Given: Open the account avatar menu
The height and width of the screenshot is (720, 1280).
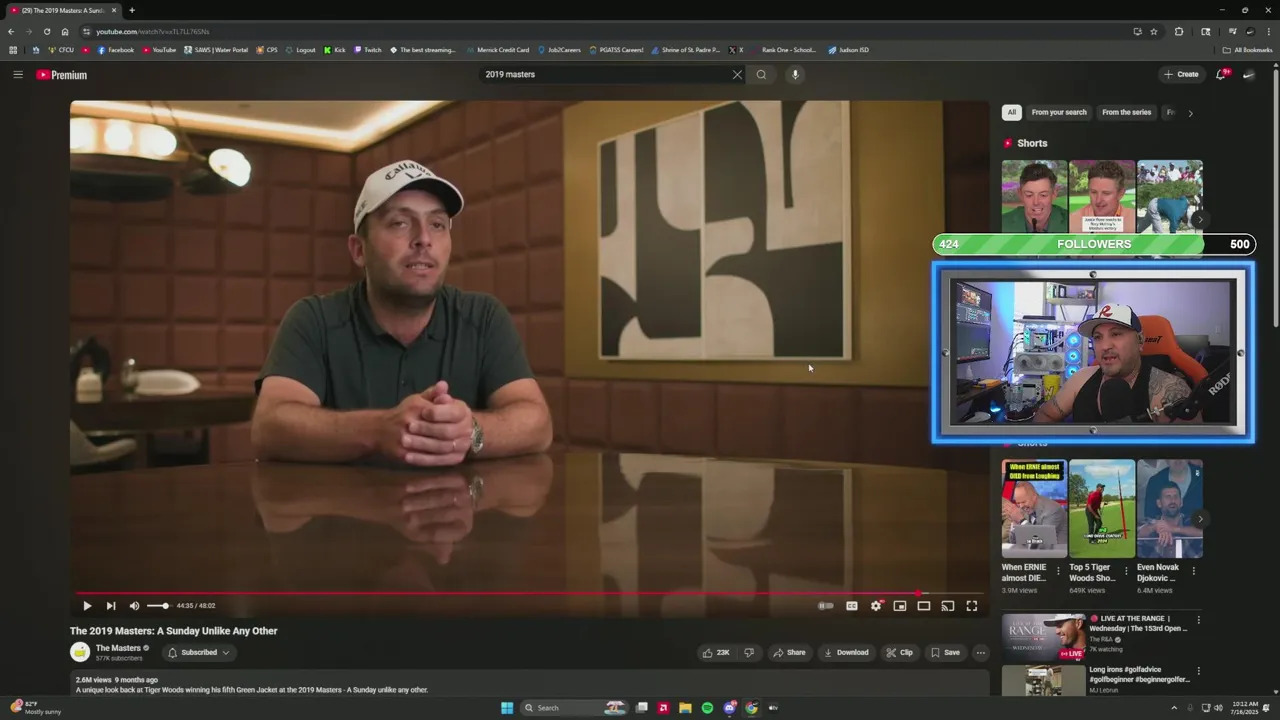Looking at the screenshot, I should [x=1249, y=74].
